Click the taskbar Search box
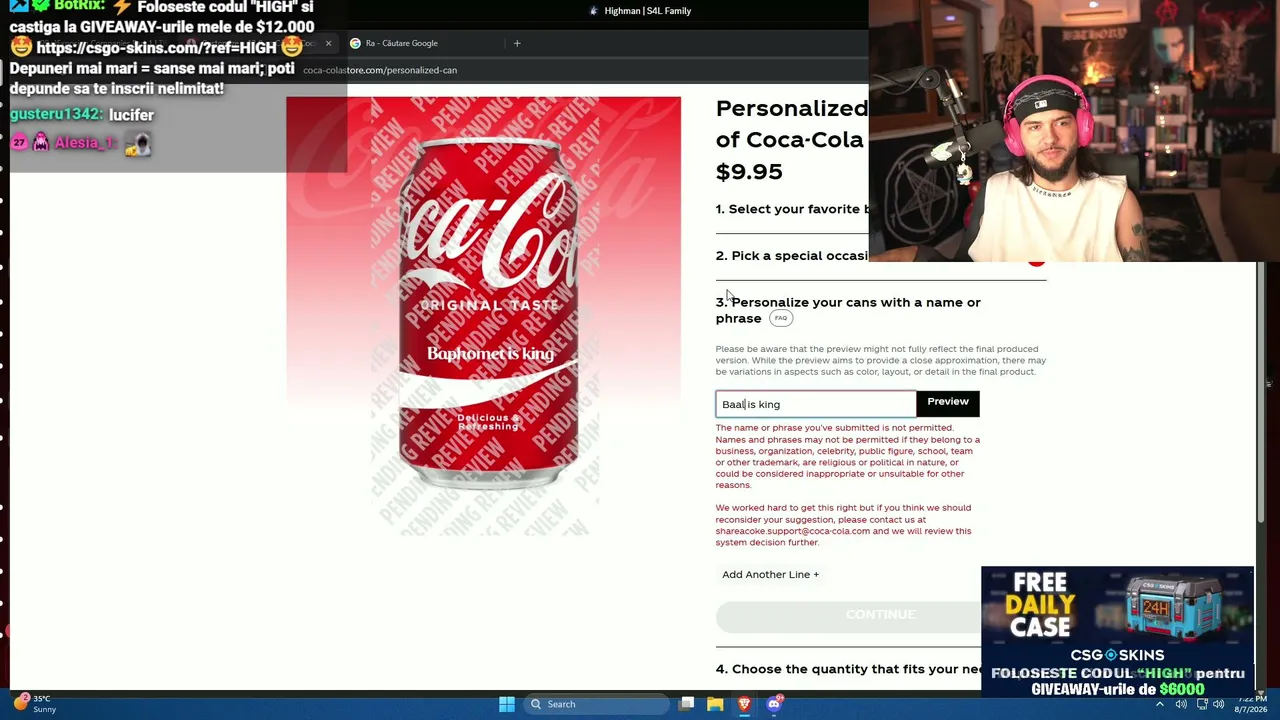 596,704
